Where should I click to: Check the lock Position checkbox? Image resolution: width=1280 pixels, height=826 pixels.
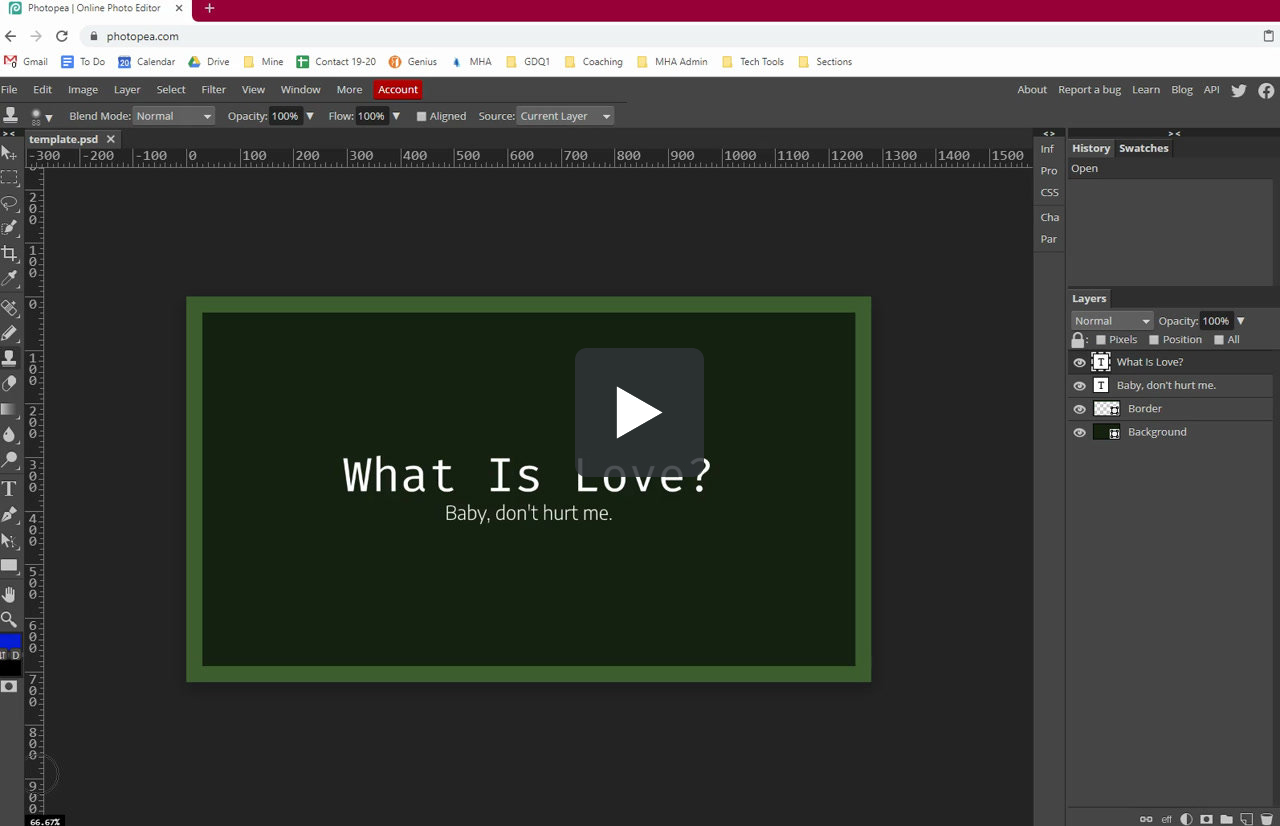(1153, 340)
